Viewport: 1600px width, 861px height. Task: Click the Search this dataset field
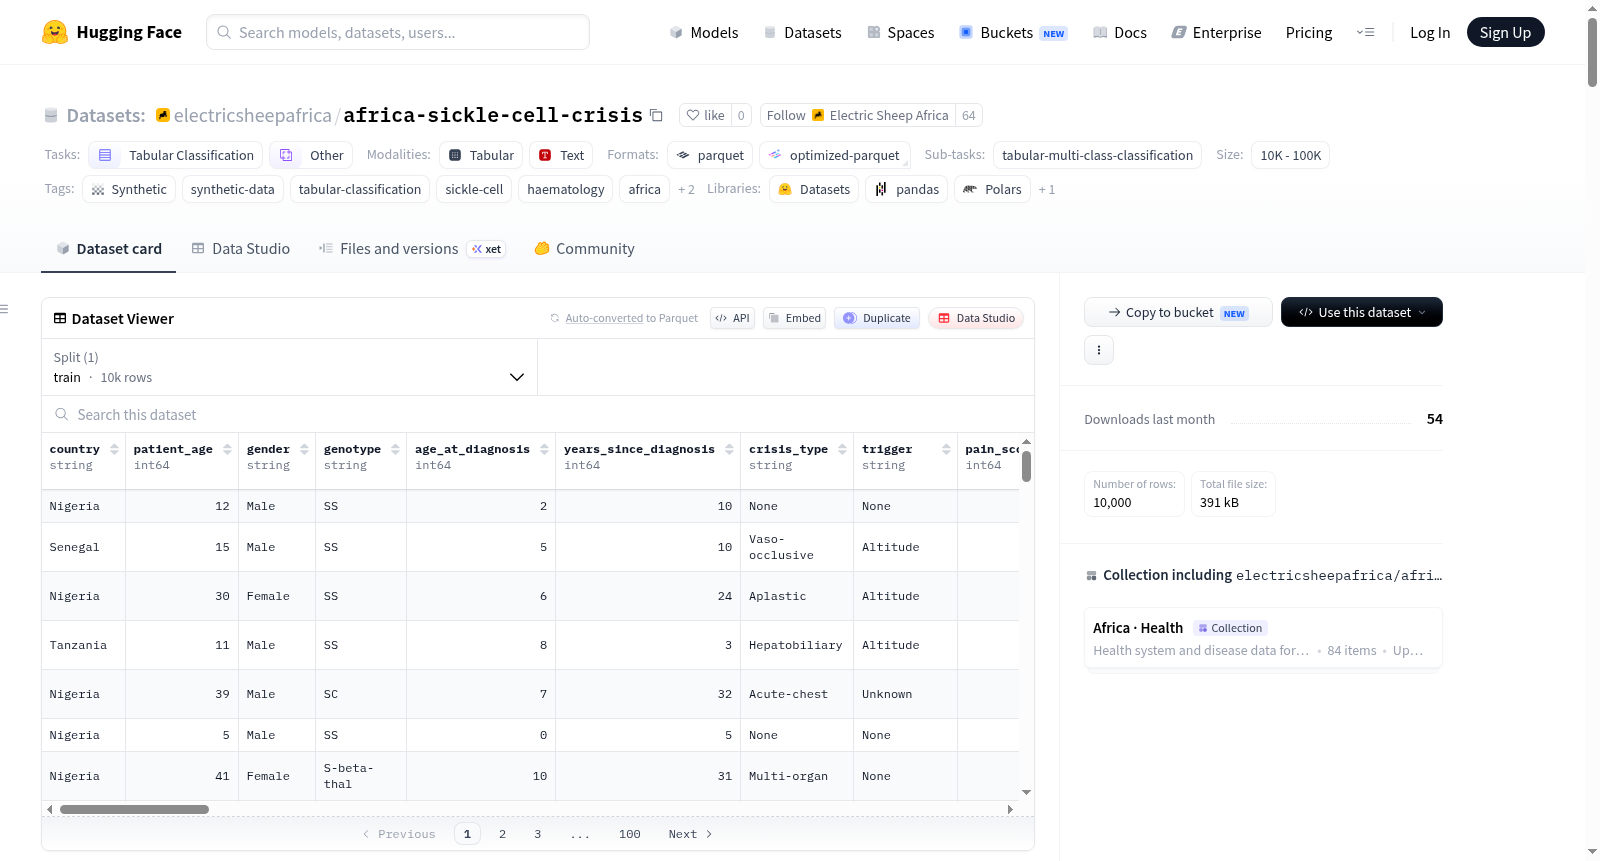pos(538,414)
